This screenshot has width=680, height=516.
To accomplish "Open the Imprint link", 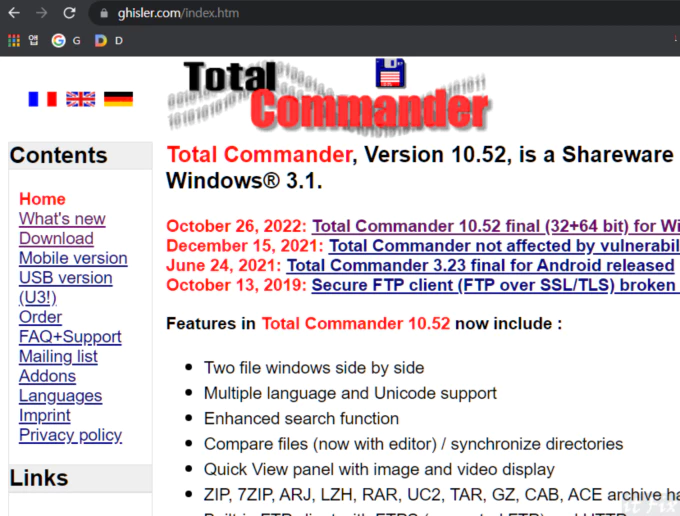I will (x=45, y=415).
